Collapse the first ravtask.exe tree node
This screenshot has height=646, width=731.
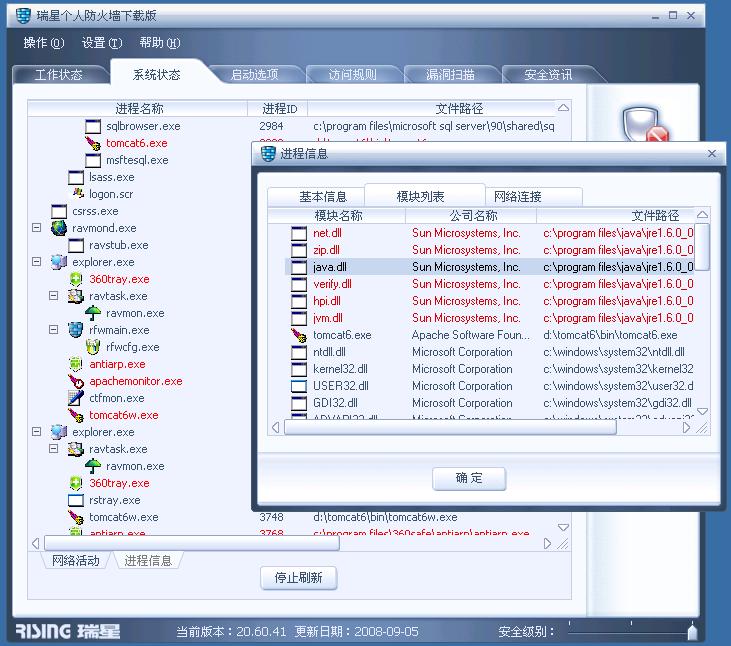(x=54, y=296)
